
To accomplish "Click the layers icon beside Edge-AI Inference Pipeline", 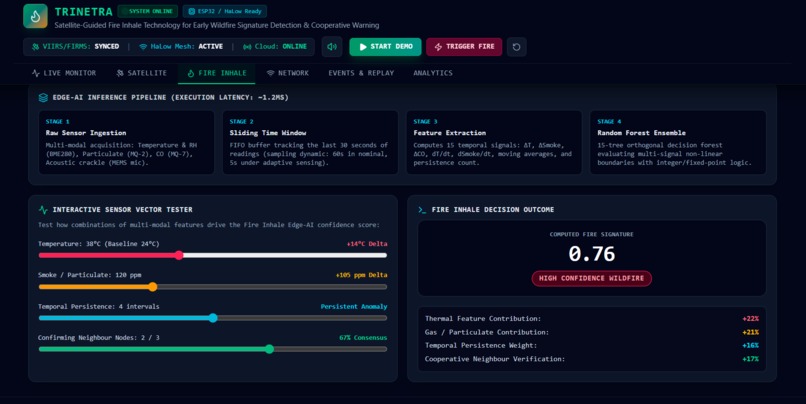I will [x=43, y=98].
